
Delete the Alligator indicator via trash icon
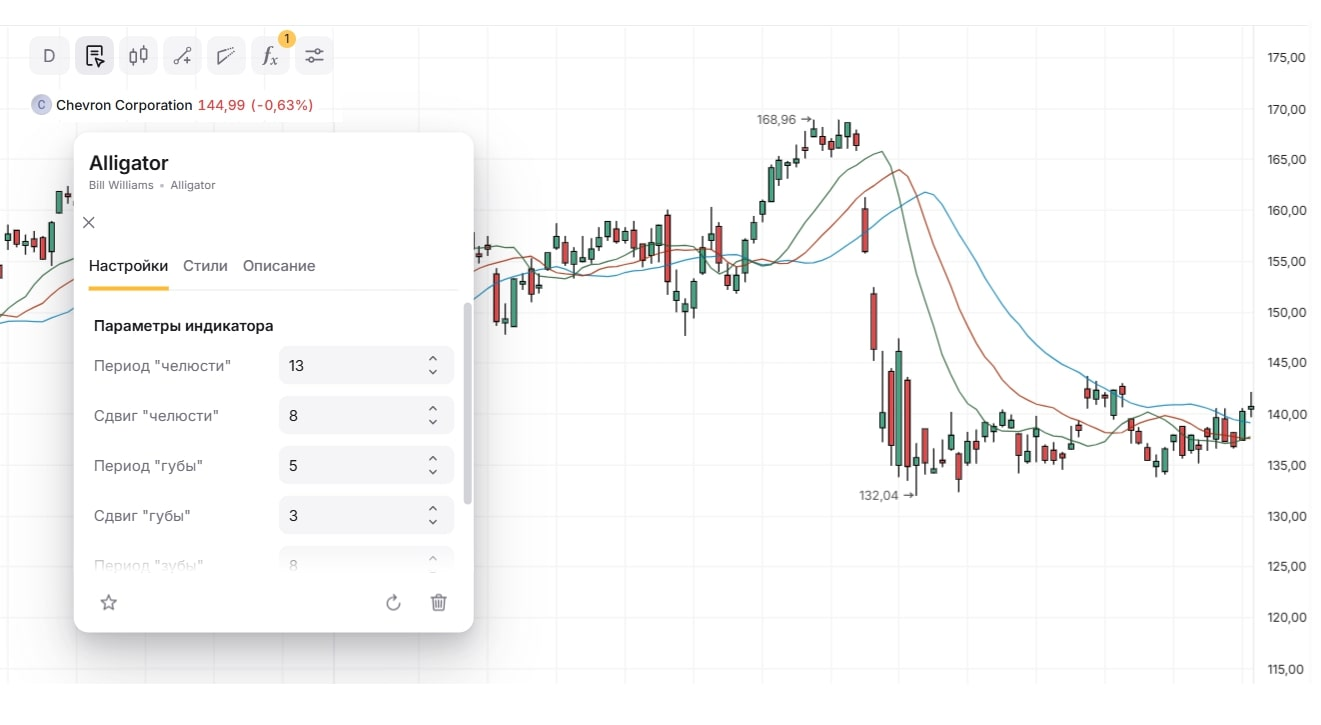point(438,602)
